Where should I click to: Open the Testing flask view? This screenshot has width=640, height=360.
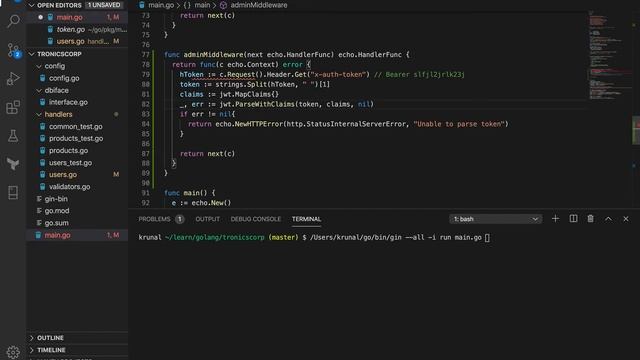pos(13,136)
